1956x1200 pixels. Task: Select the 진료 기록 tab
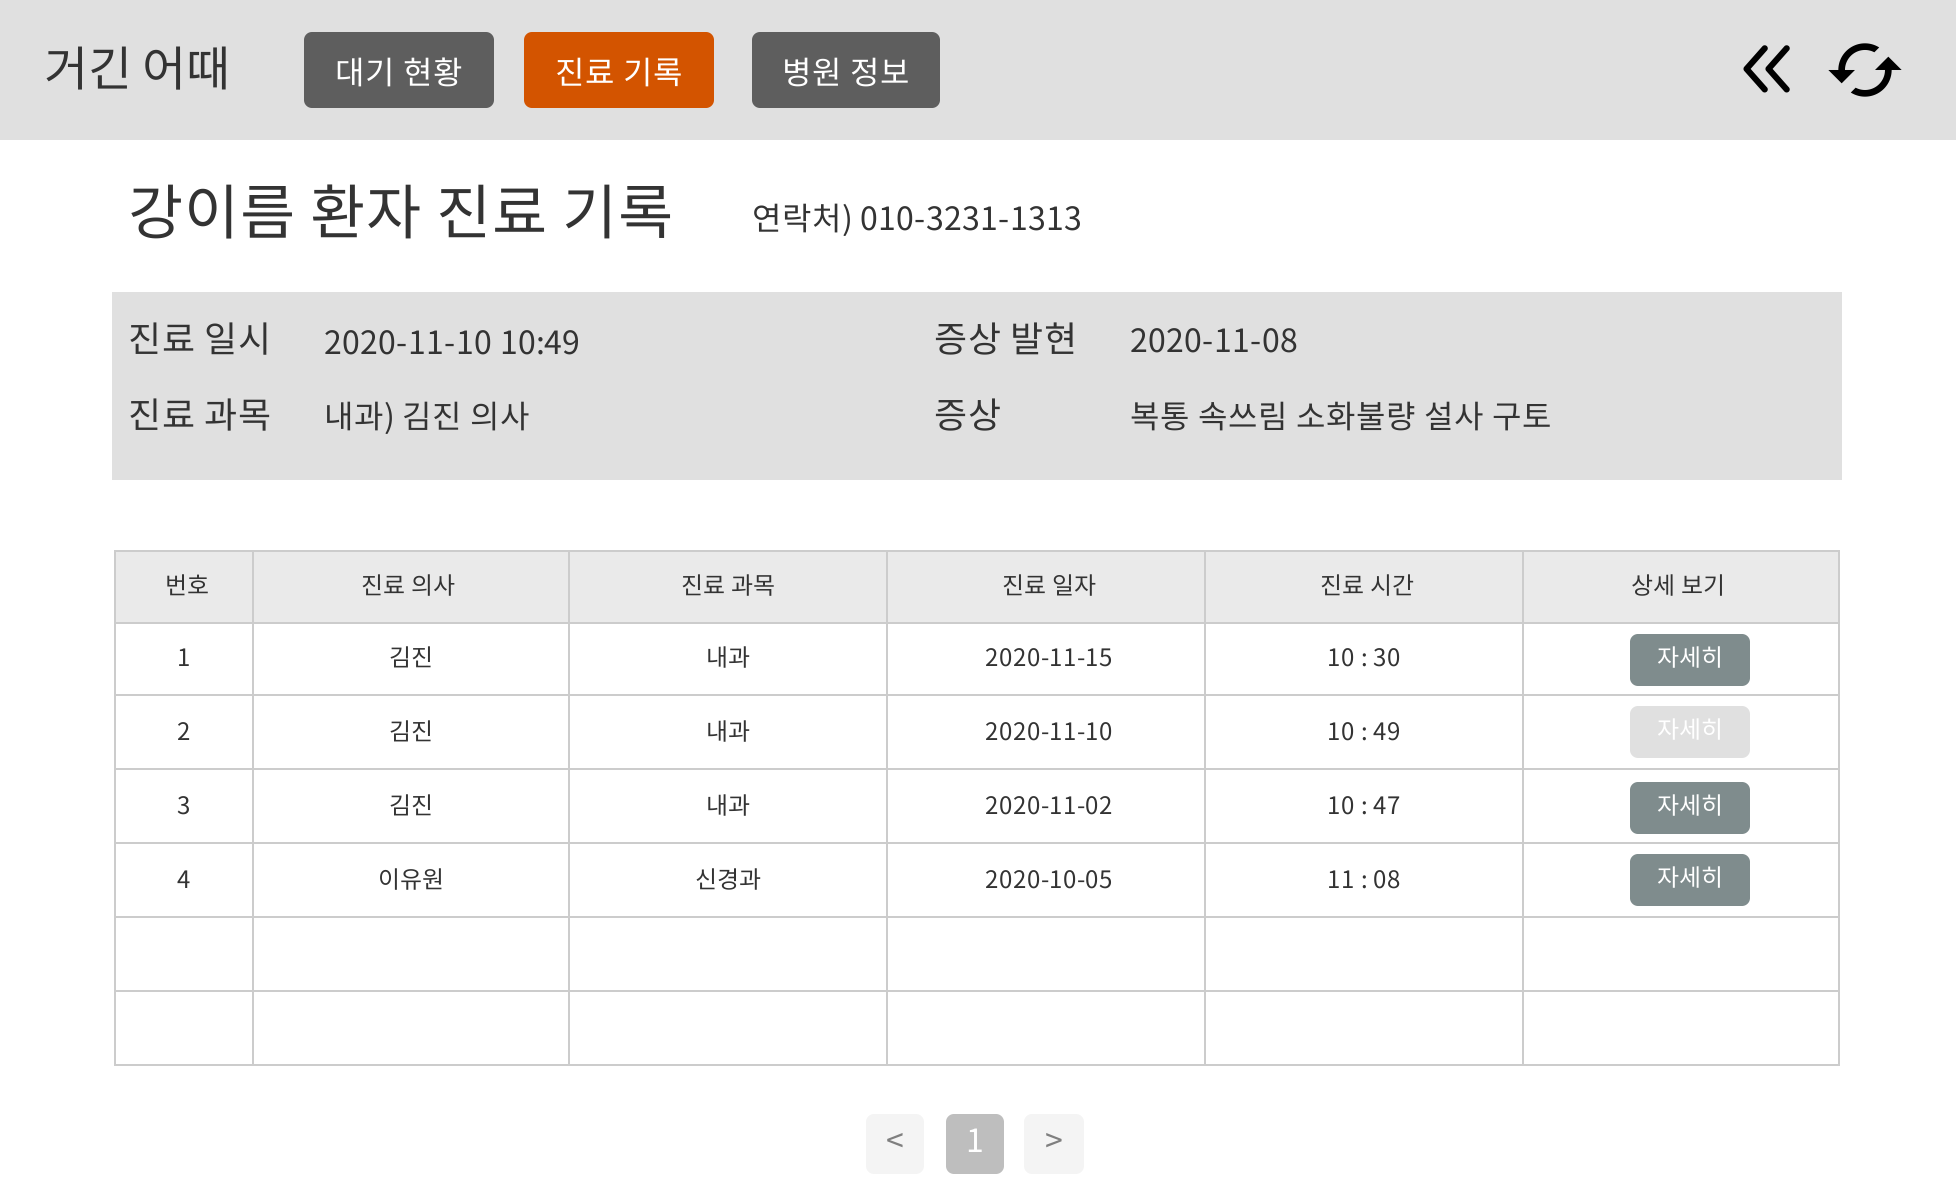(x=618, y=70)
